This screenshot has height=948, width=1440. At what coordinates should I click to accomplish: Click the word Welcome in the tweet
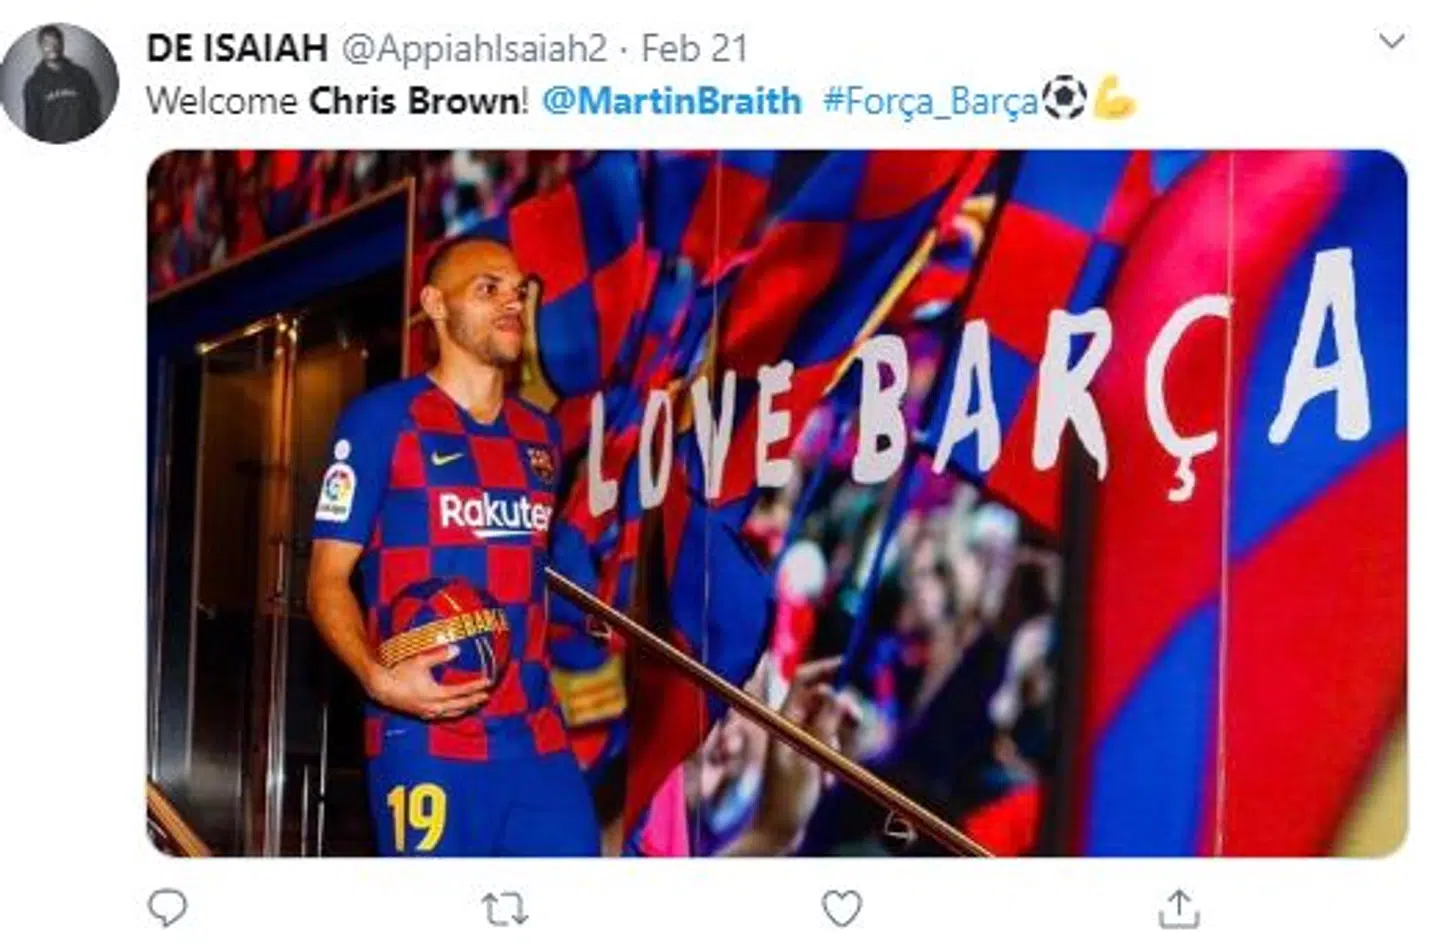pos(222,101)
